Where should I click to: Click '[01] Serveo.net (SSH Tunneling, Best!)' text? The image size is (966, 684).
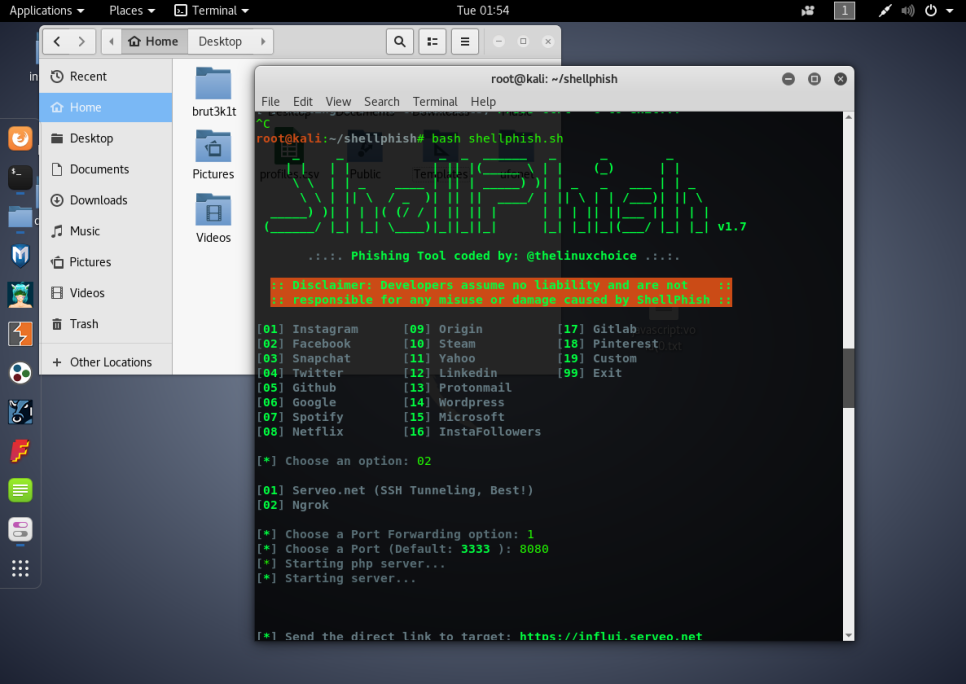click(x=395, y=491)
